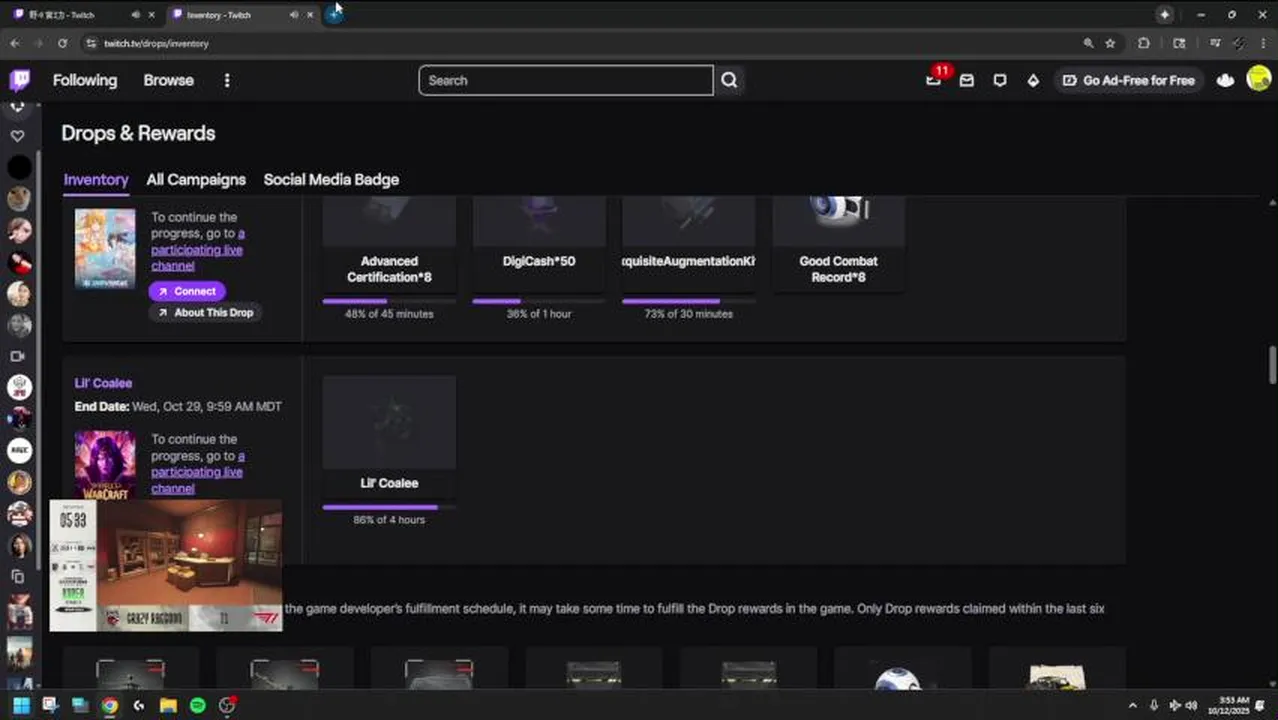Image resolution: width=1278 pixels, height=720 pixels.
Task: Open the Get Bits diamond icon
Action: pyautogui.click(x=1033, y=80)
